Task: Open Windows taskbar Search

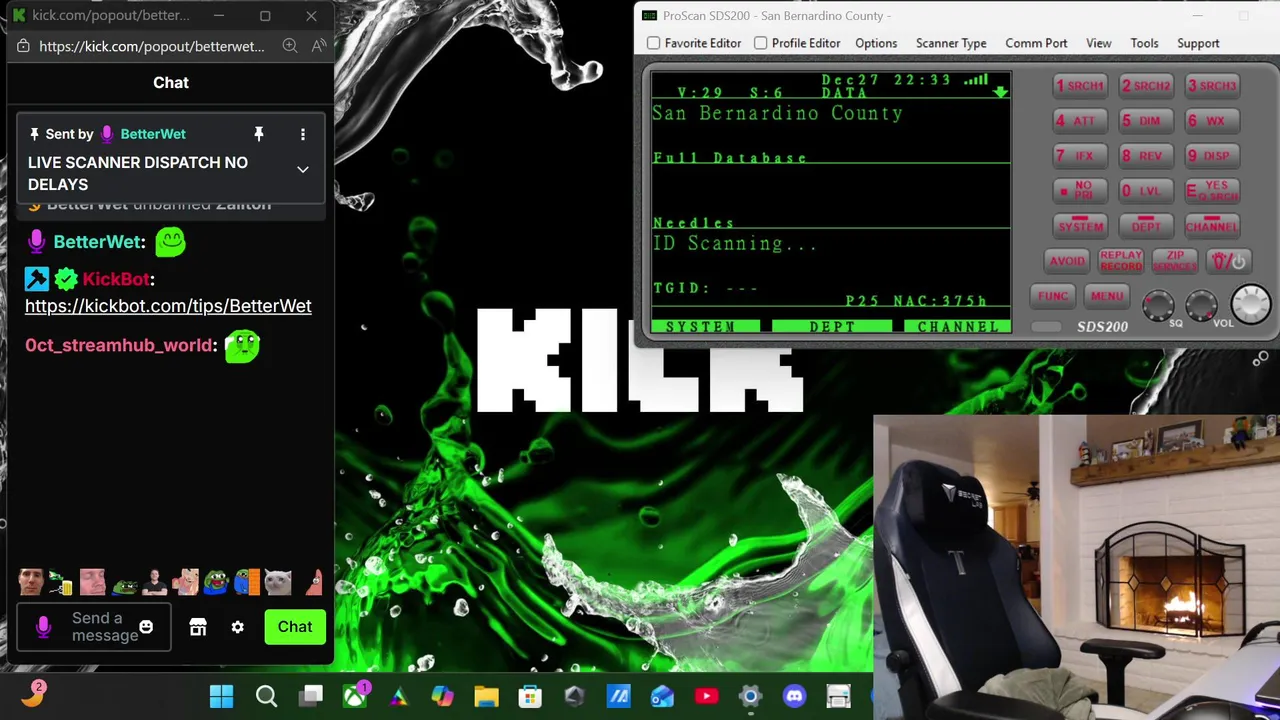Action: click(266, 696)
